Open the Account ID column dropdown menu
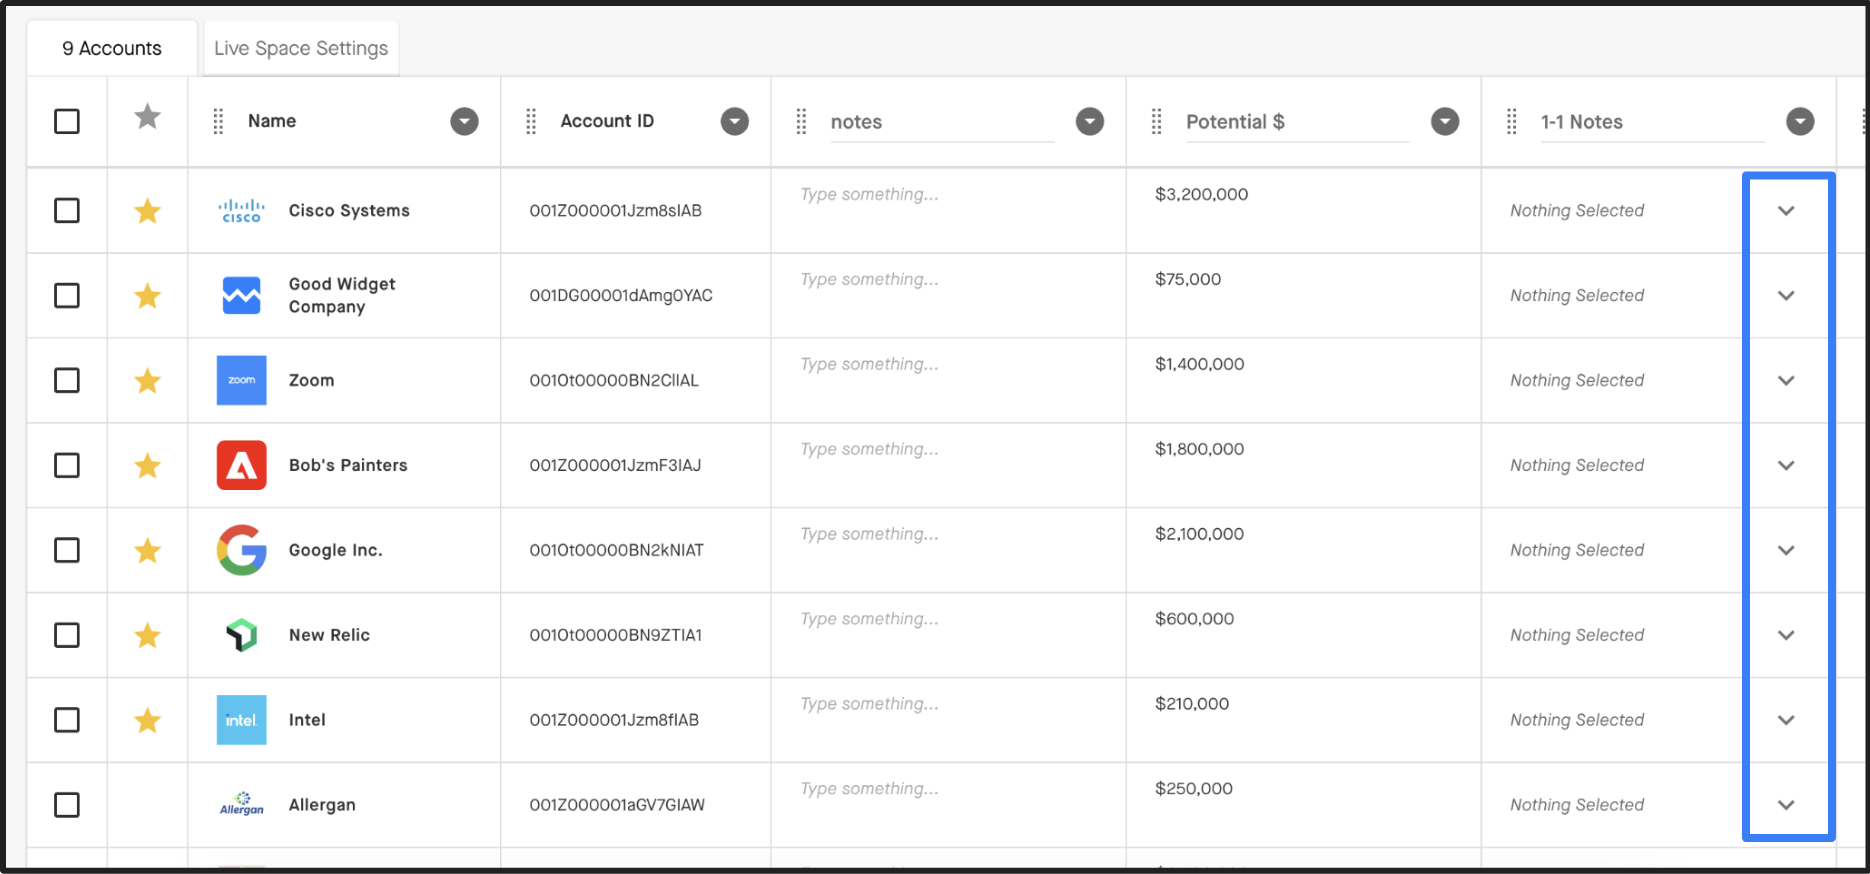This screenshot has width=1870, height=874. [735, 121]
